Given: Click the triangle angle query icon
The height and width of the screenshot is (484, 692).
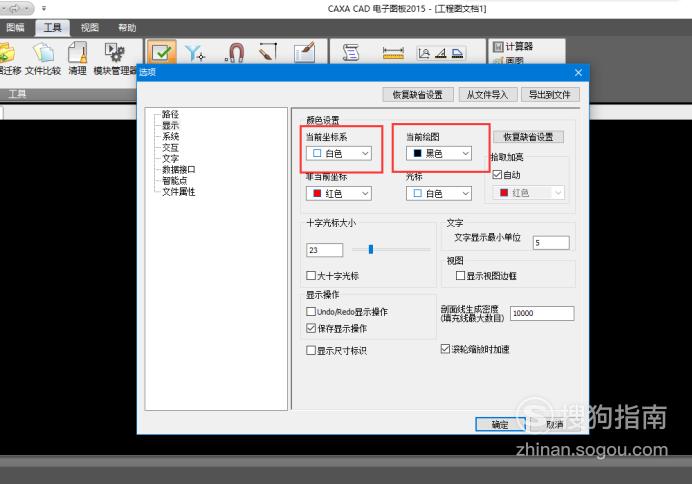Looking at the screenshot, I should tap(440, 53).
